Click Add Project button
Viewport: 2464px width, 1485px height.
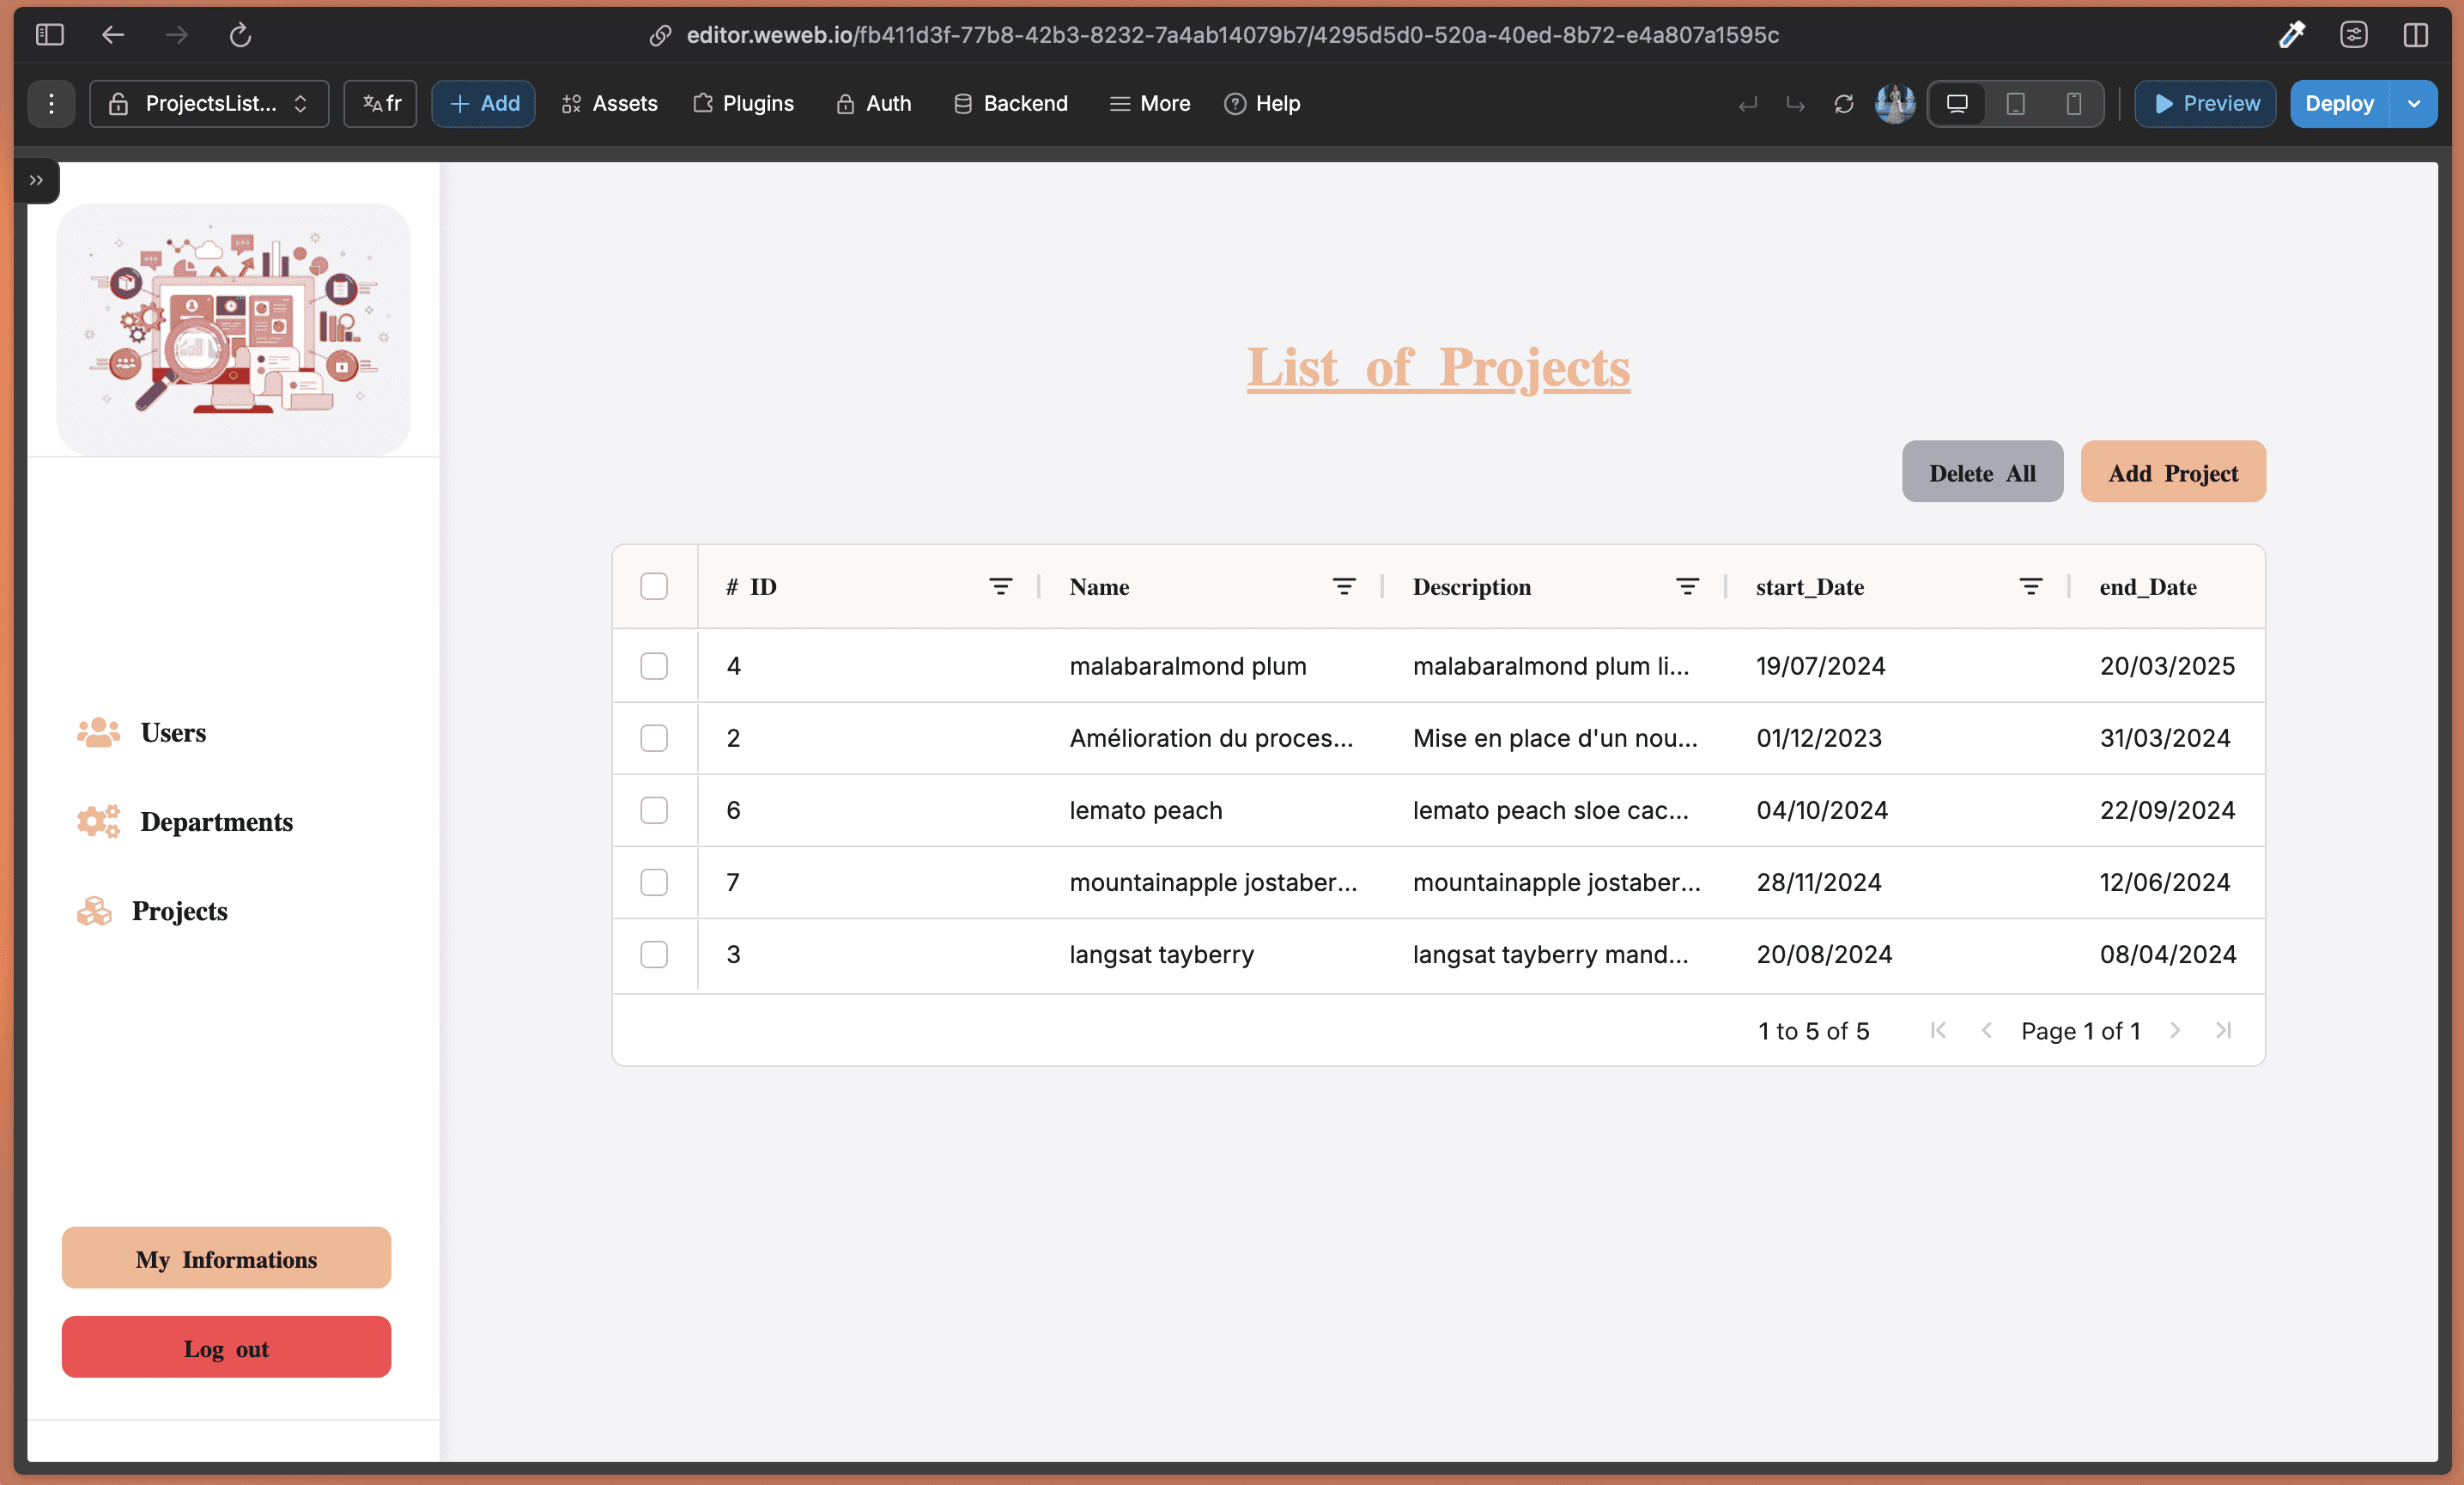pos(2173,472)
